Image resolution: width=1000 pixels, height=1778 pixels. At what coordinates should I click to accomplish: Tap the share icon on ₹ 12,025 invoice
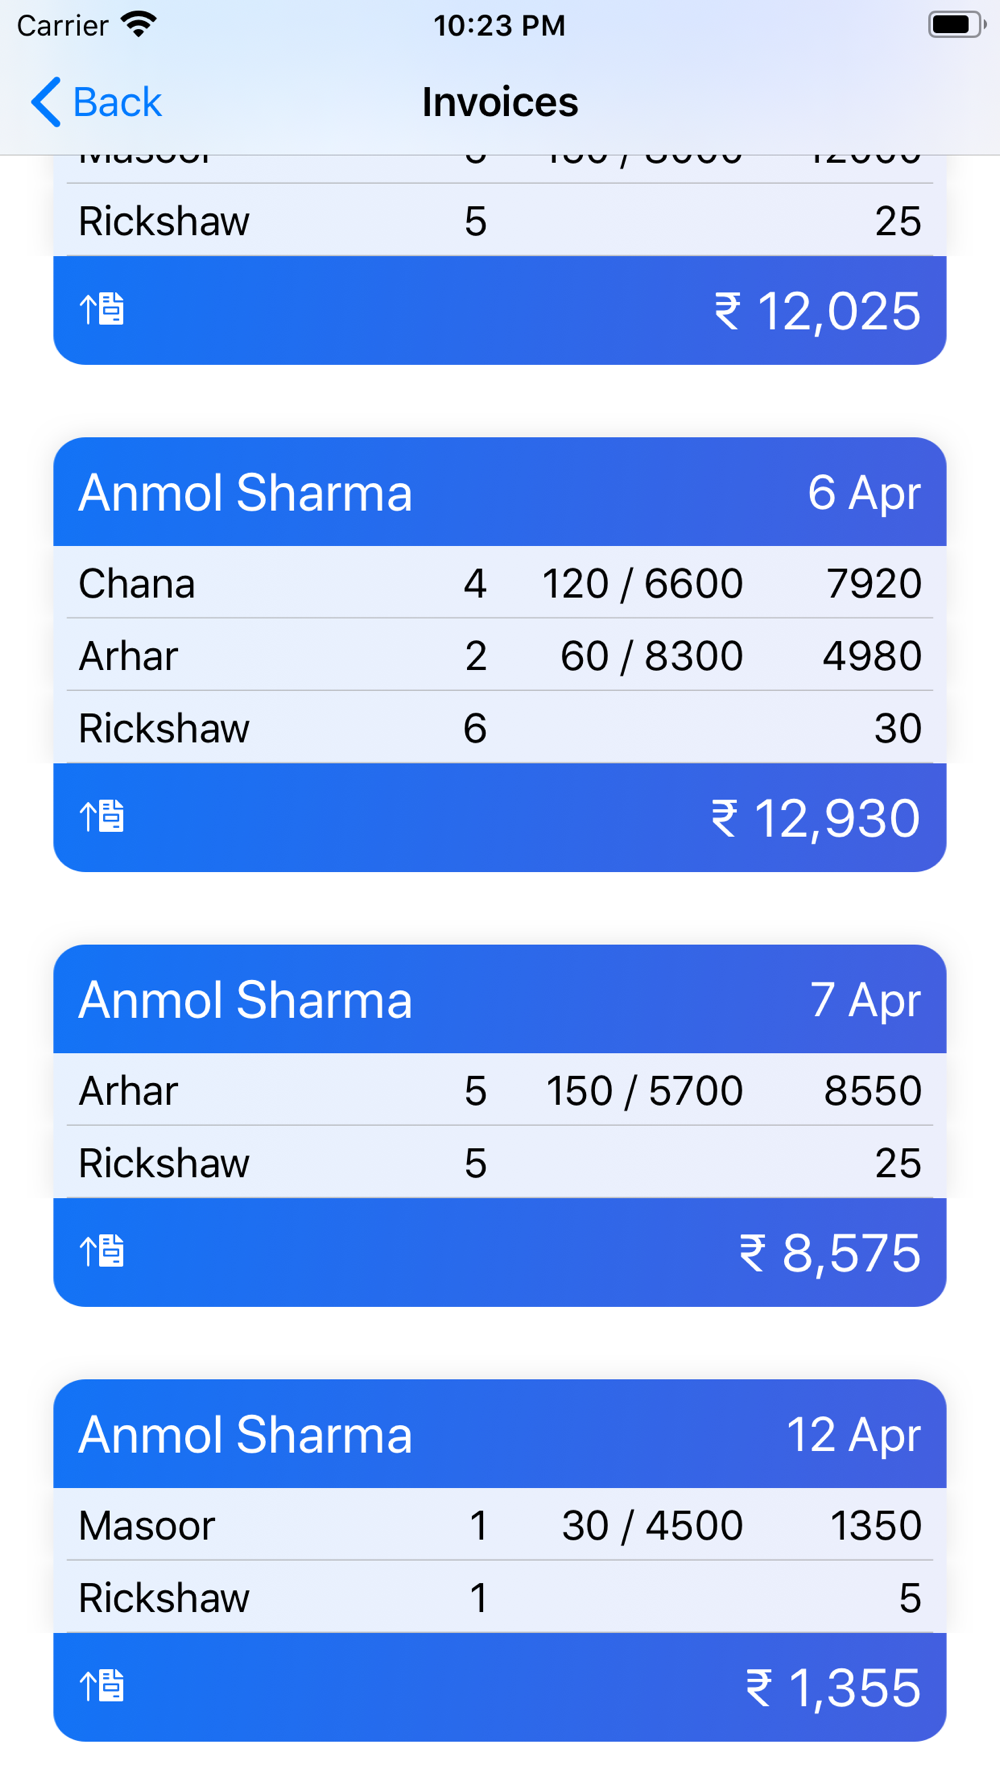(x=102, y=309)
